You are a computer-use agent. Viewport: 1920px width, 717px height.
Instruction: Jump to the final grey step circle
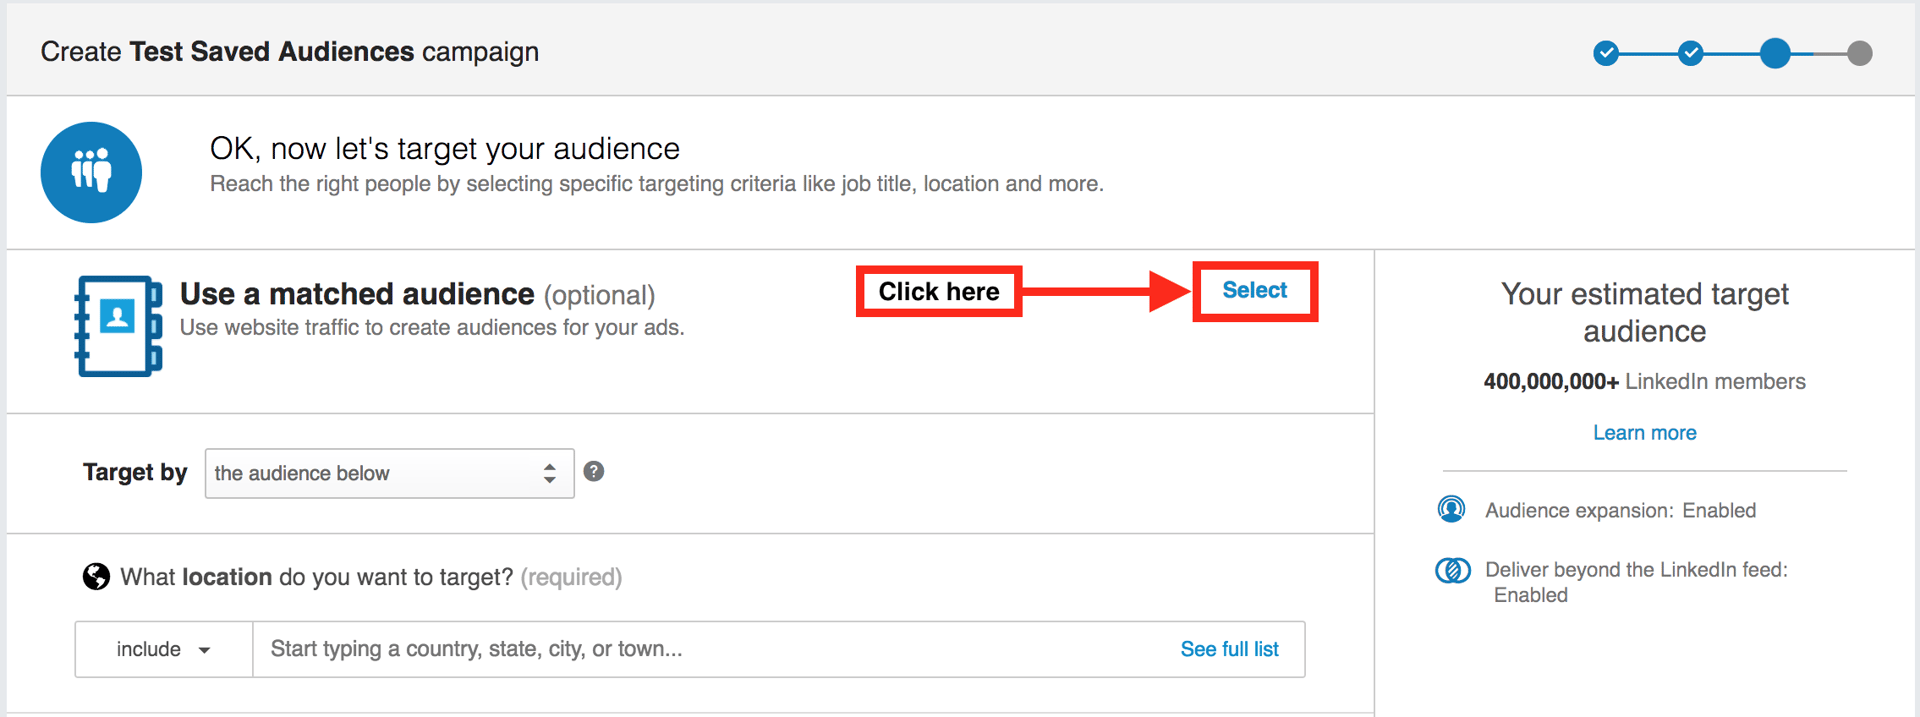click(x=1861, y=54)
